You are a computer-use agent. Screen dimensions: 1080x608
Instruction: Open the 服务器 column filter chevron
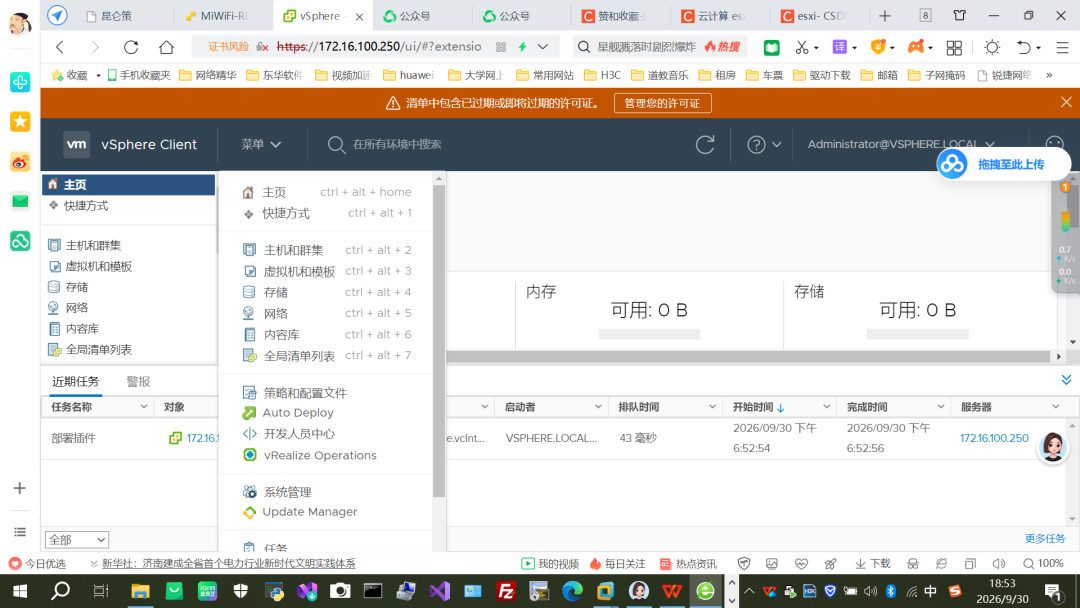click(x=1055, y=407)
